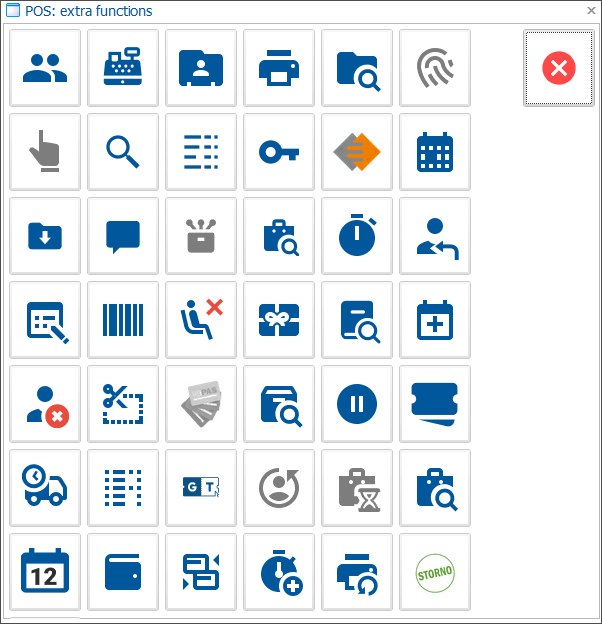The height and width of the screenshot is (624, 602).
Task: Click the blue key icon
Action: click(279, 152)
